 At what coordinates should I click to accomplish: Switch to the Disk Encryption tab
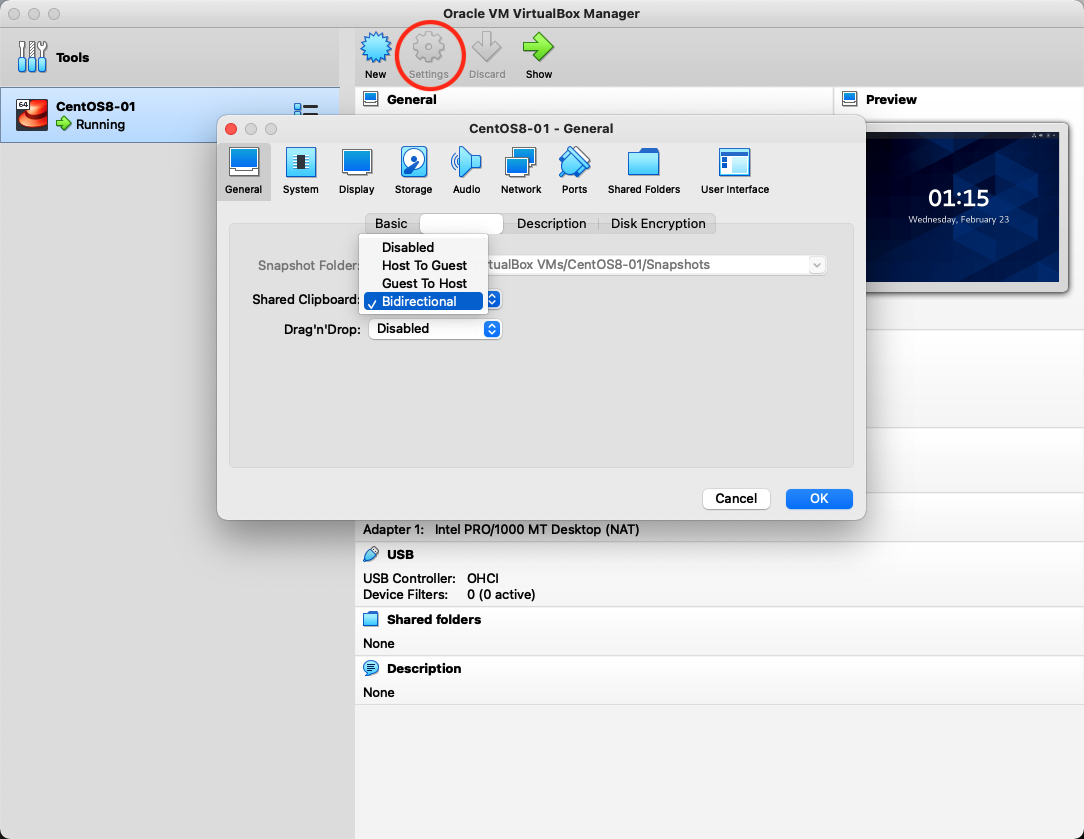click(x=658, y=223)
